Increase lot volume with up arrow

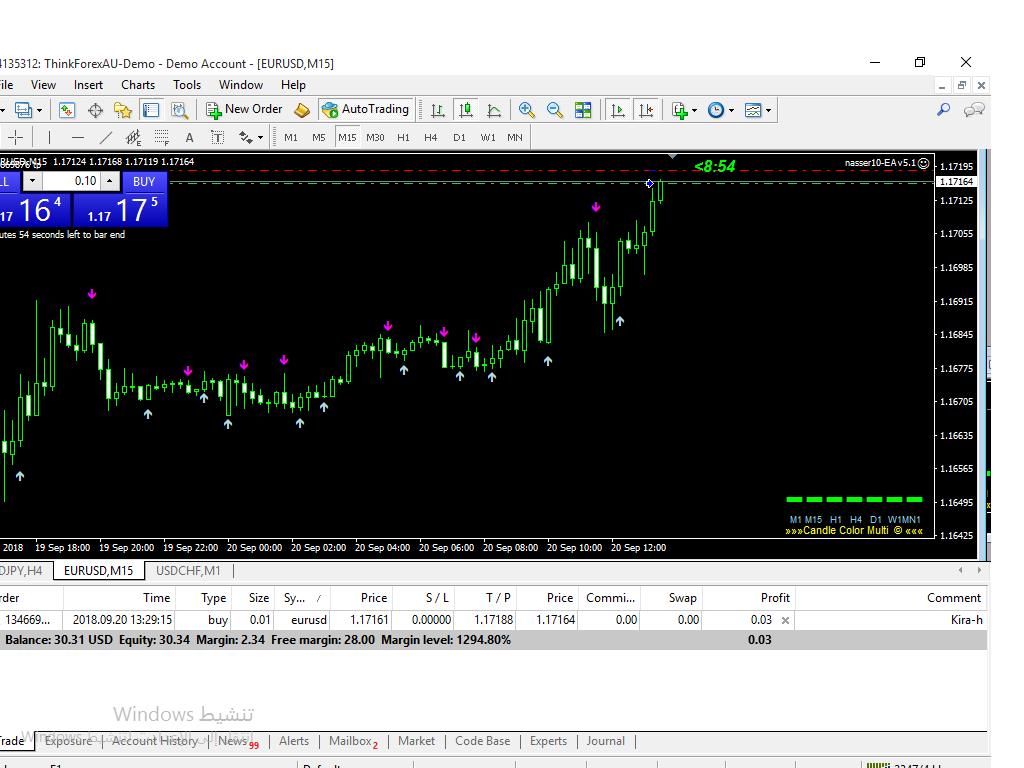pyautogui.click(x=110, y=181)
